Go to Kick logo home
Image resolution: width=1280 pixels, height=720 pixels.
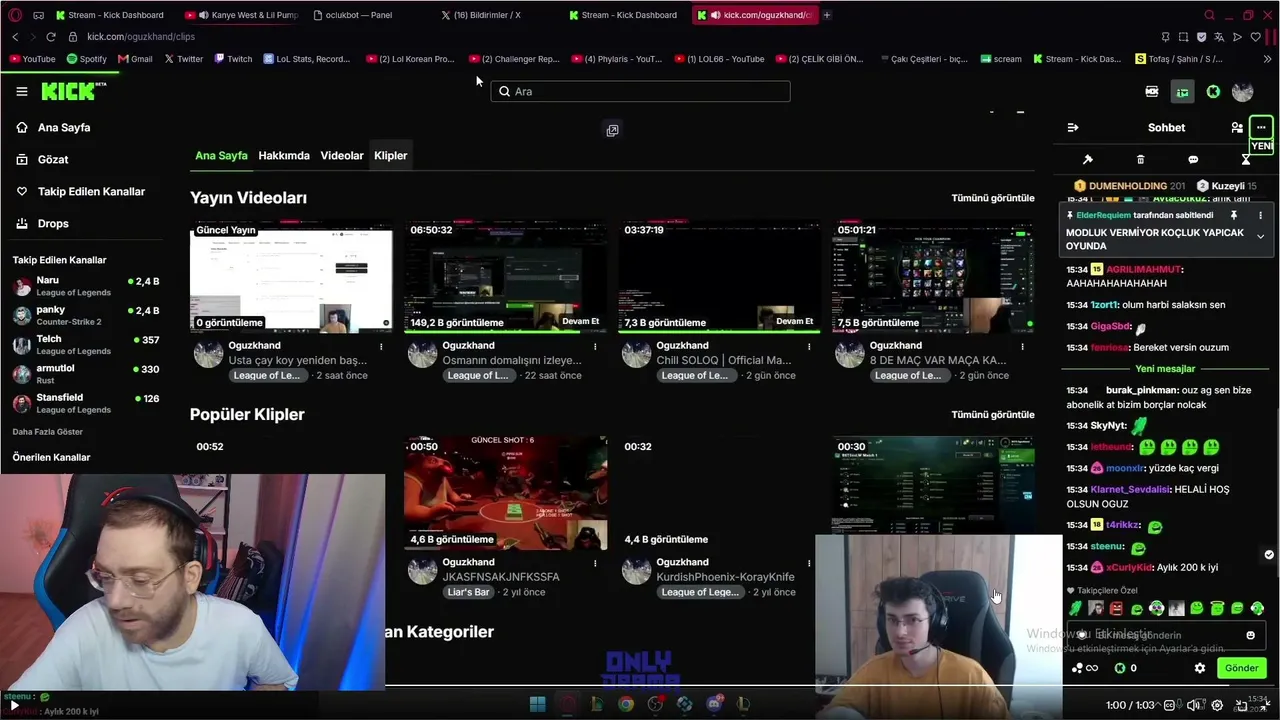pyautogui.click(x=72, y=91)
